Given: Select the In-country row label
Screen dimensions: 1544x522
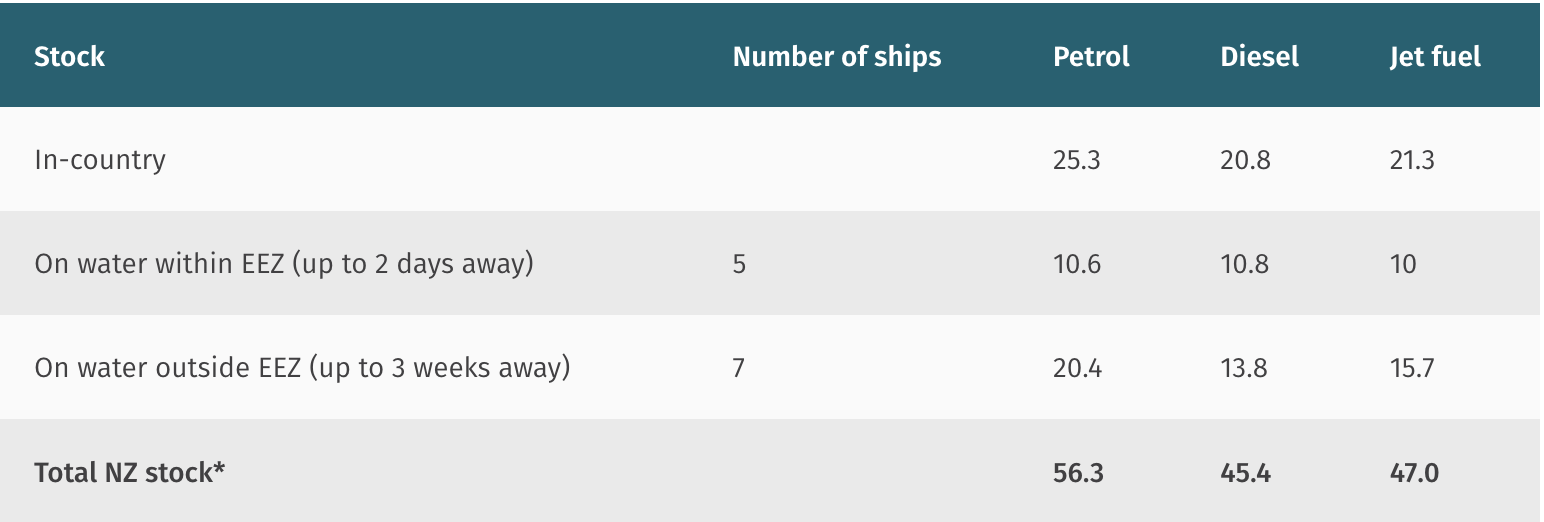Looking at the screenshot, I should point(100,160).
